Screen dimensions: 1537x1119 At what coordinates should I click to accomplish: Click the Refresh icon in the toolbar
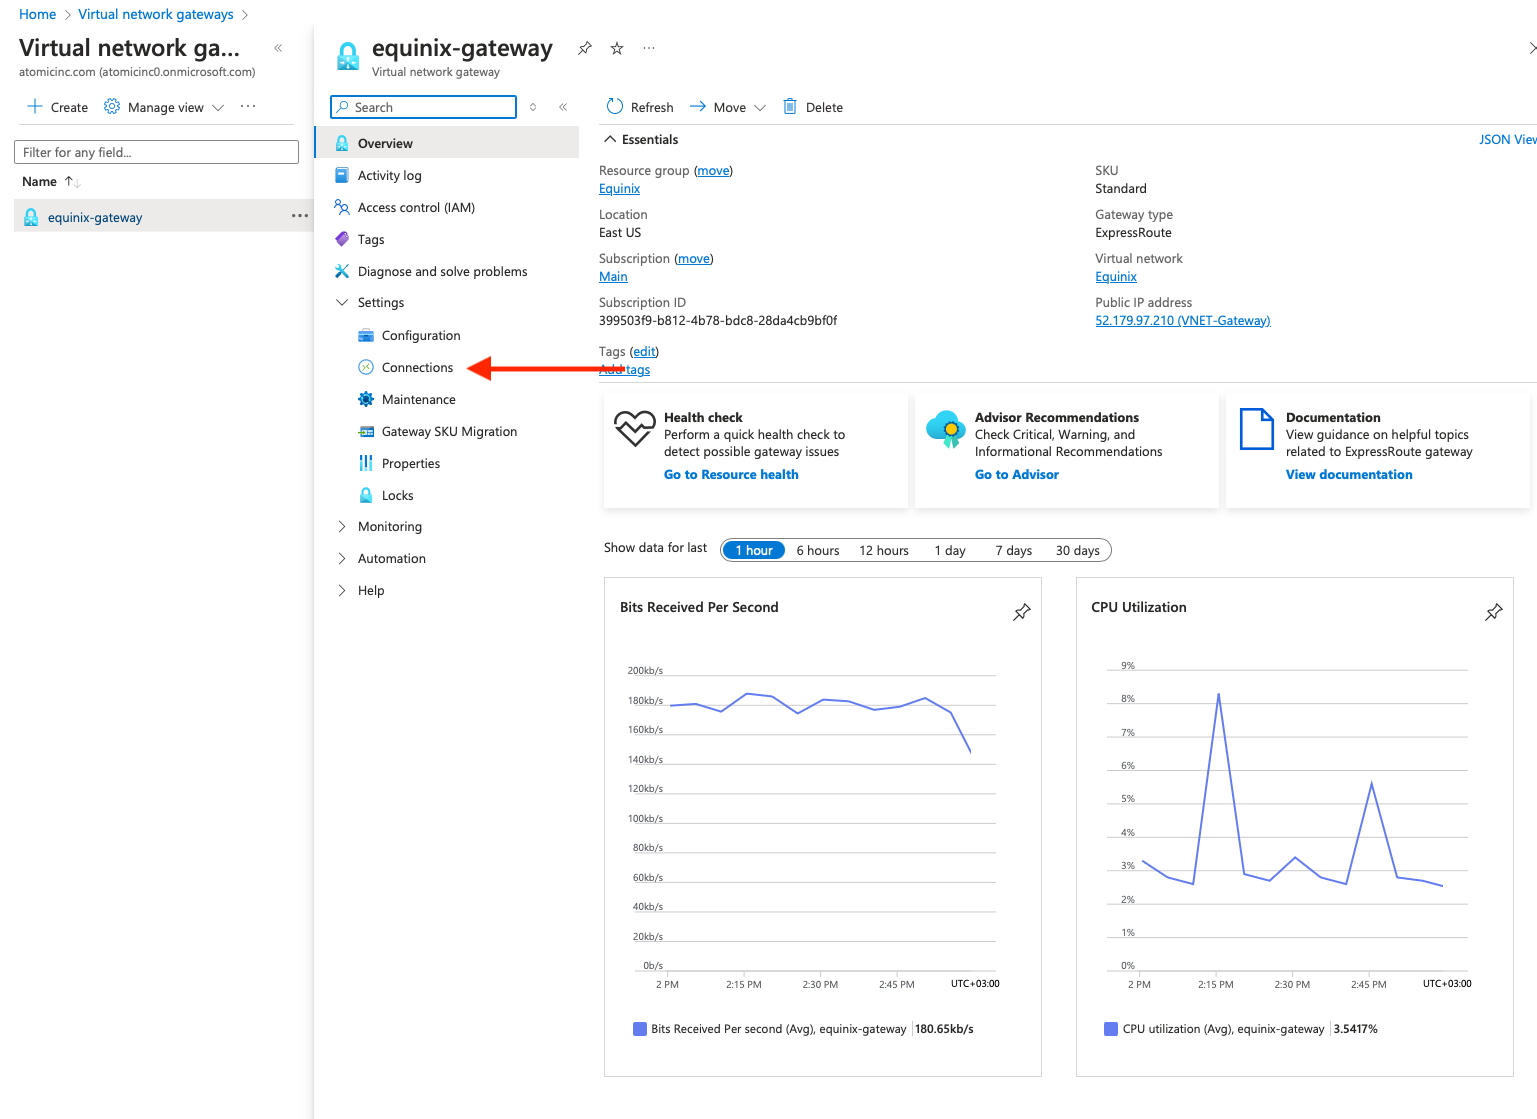pyautogui.click(x=615, y=107)
